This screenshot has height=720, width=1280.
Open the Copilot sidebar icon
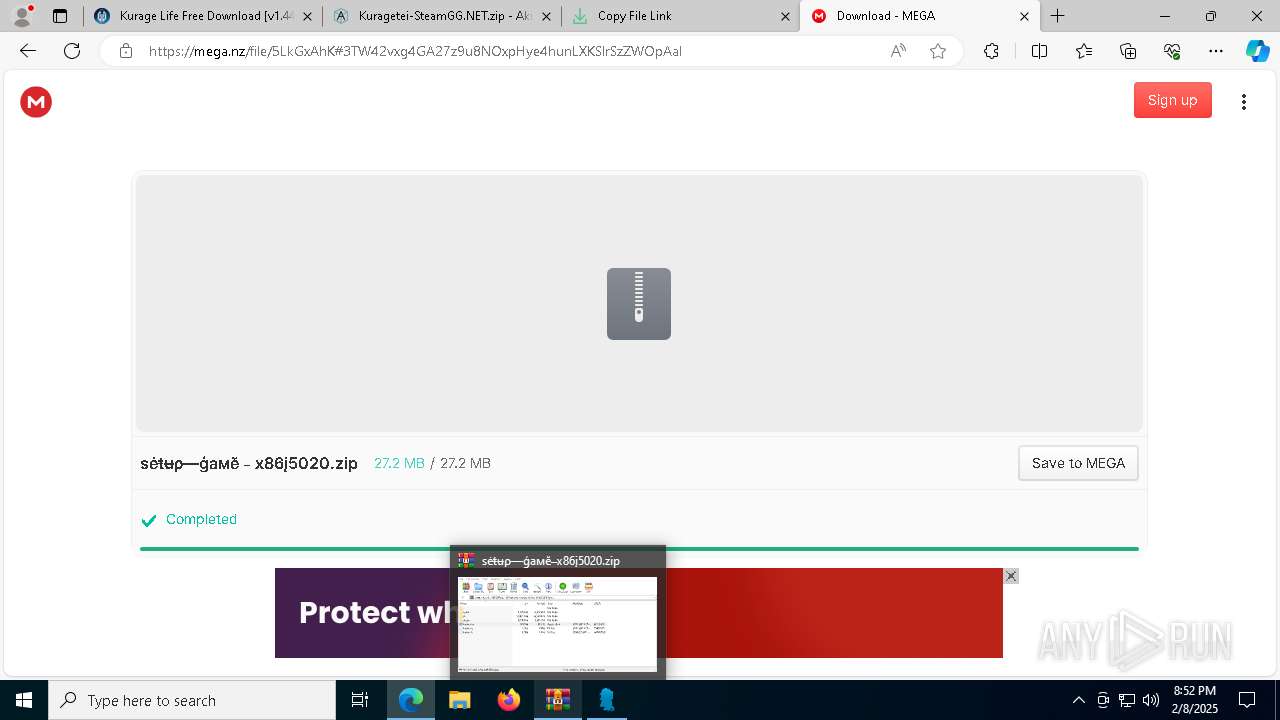coord(1257,51)
